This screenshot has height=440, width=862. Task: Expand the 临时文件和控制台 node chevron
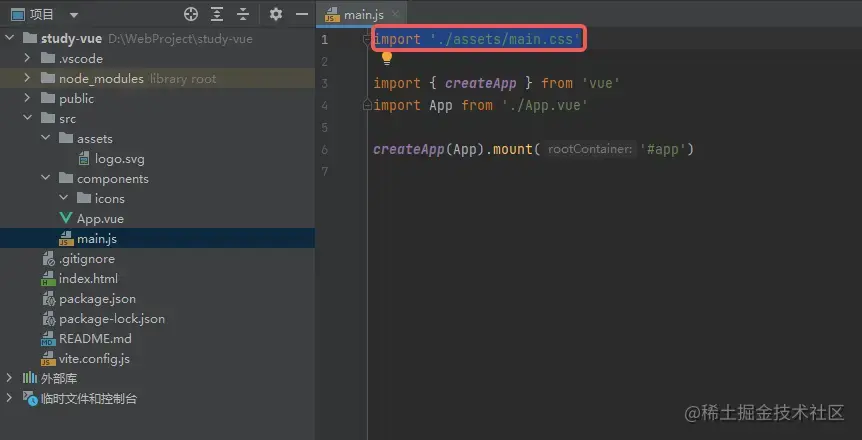tap(9, 397)
